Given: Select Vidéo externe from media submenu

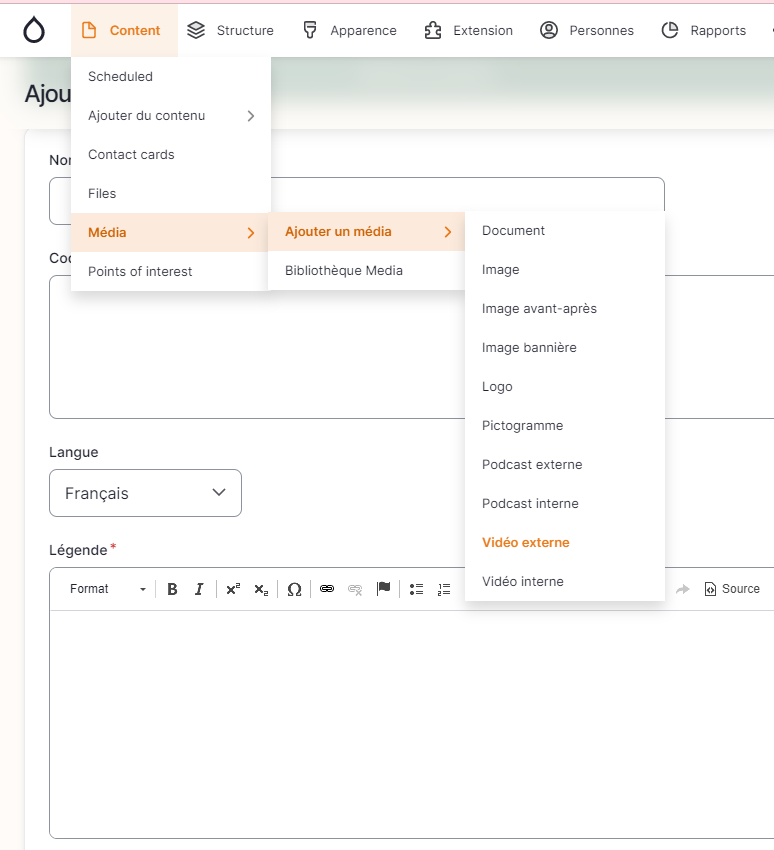Looking at the screenshot, I should 525,543.
